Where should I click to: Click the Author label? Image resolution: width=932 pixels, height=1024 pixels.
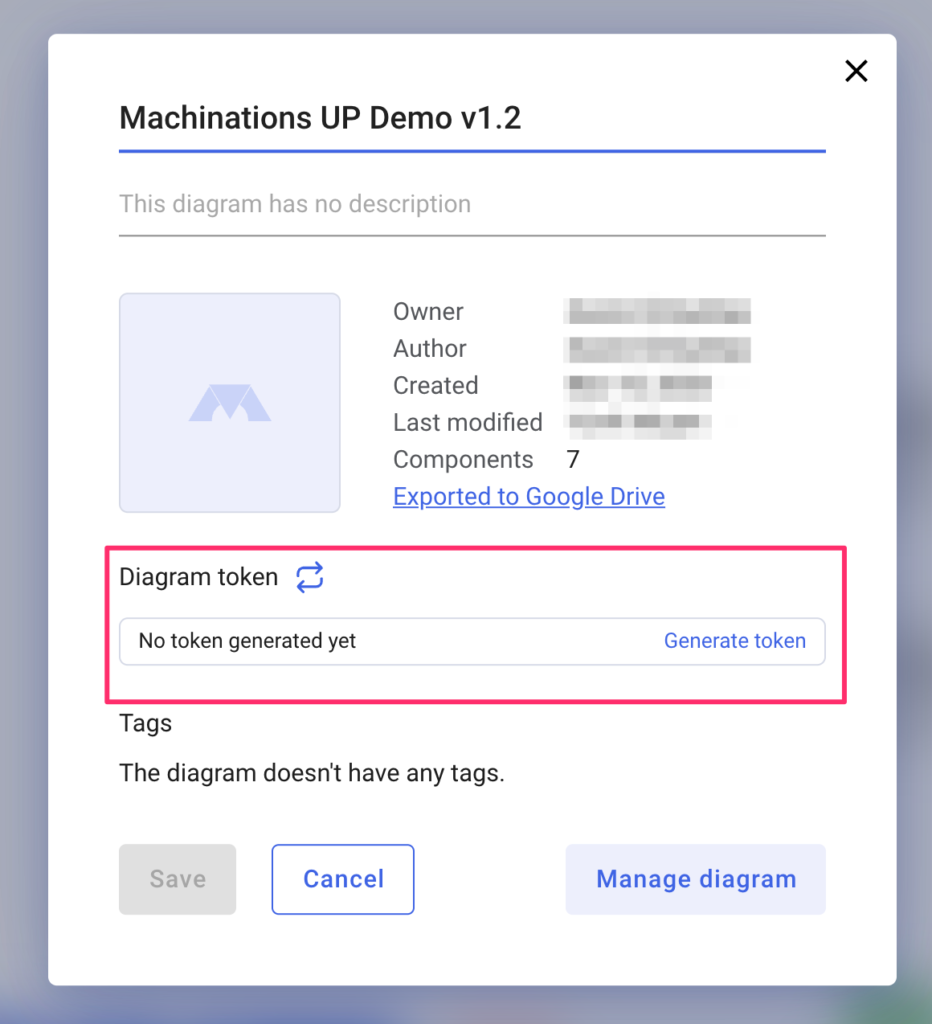pos(430,349)
